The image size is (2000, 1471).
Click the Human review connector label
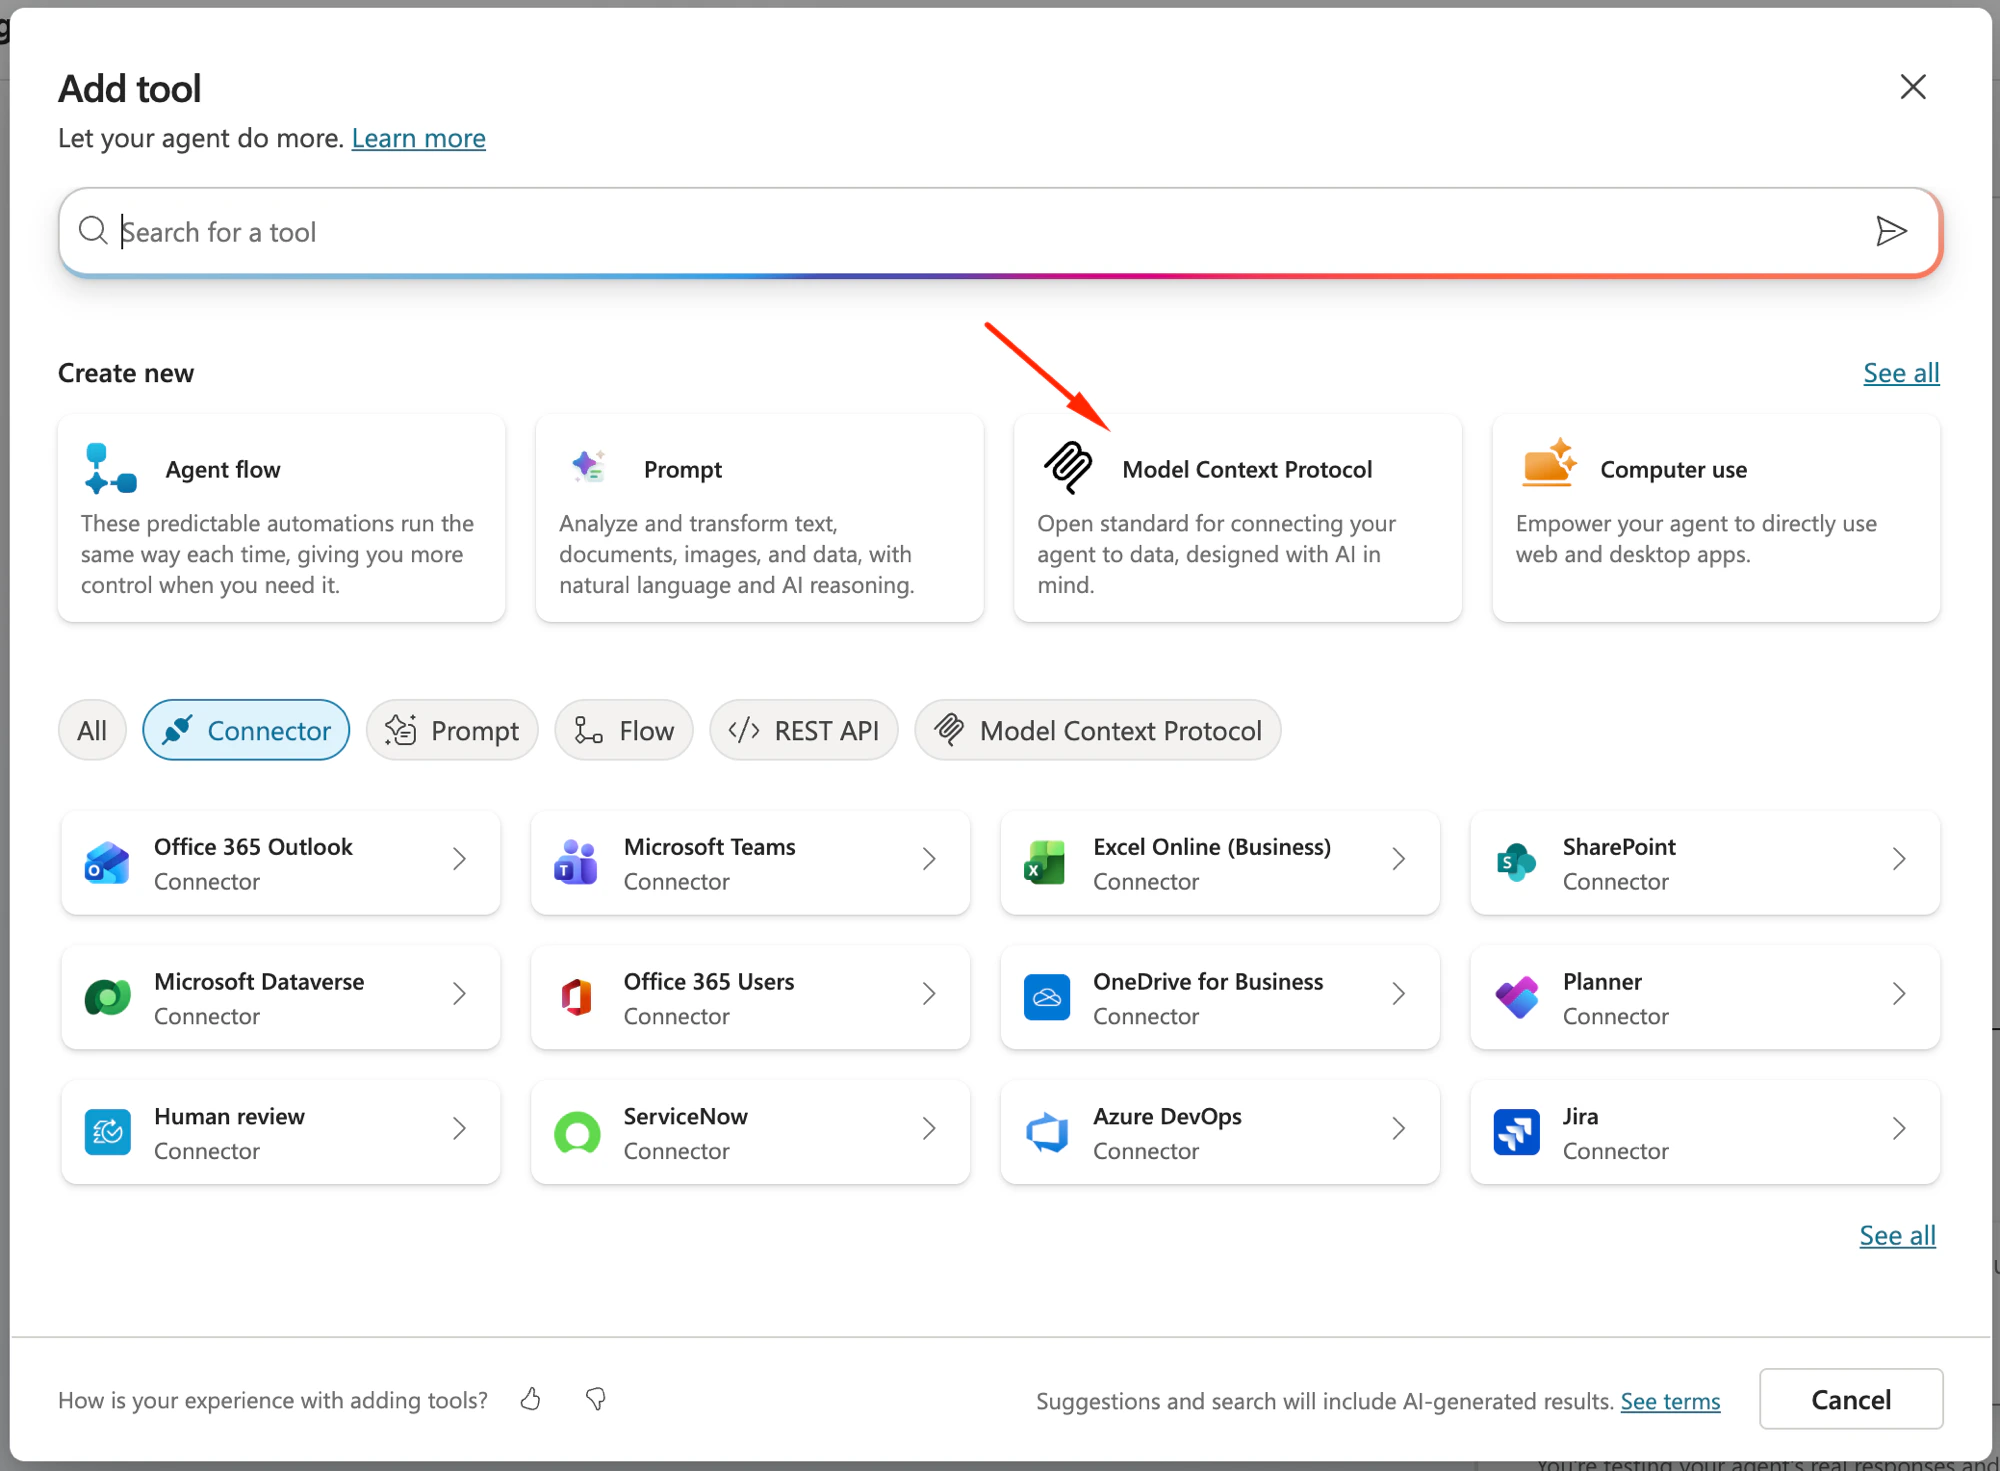pos(229,1116)
